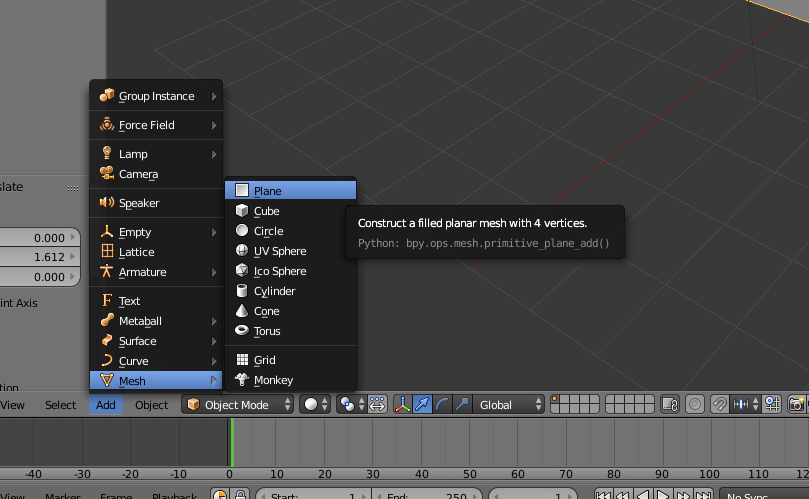The image size is (809, 499).
Task: Choose UV Sphere from mesh list
Action: (x=290, y=251)
